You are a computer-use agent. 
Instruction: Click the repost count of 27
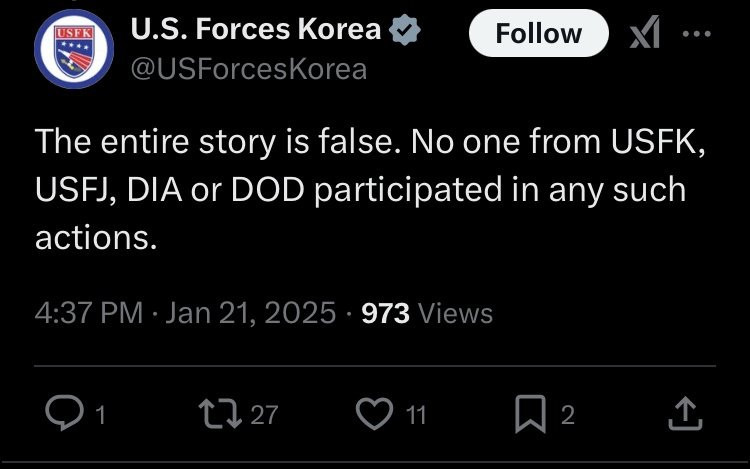[x=264, y=414]
